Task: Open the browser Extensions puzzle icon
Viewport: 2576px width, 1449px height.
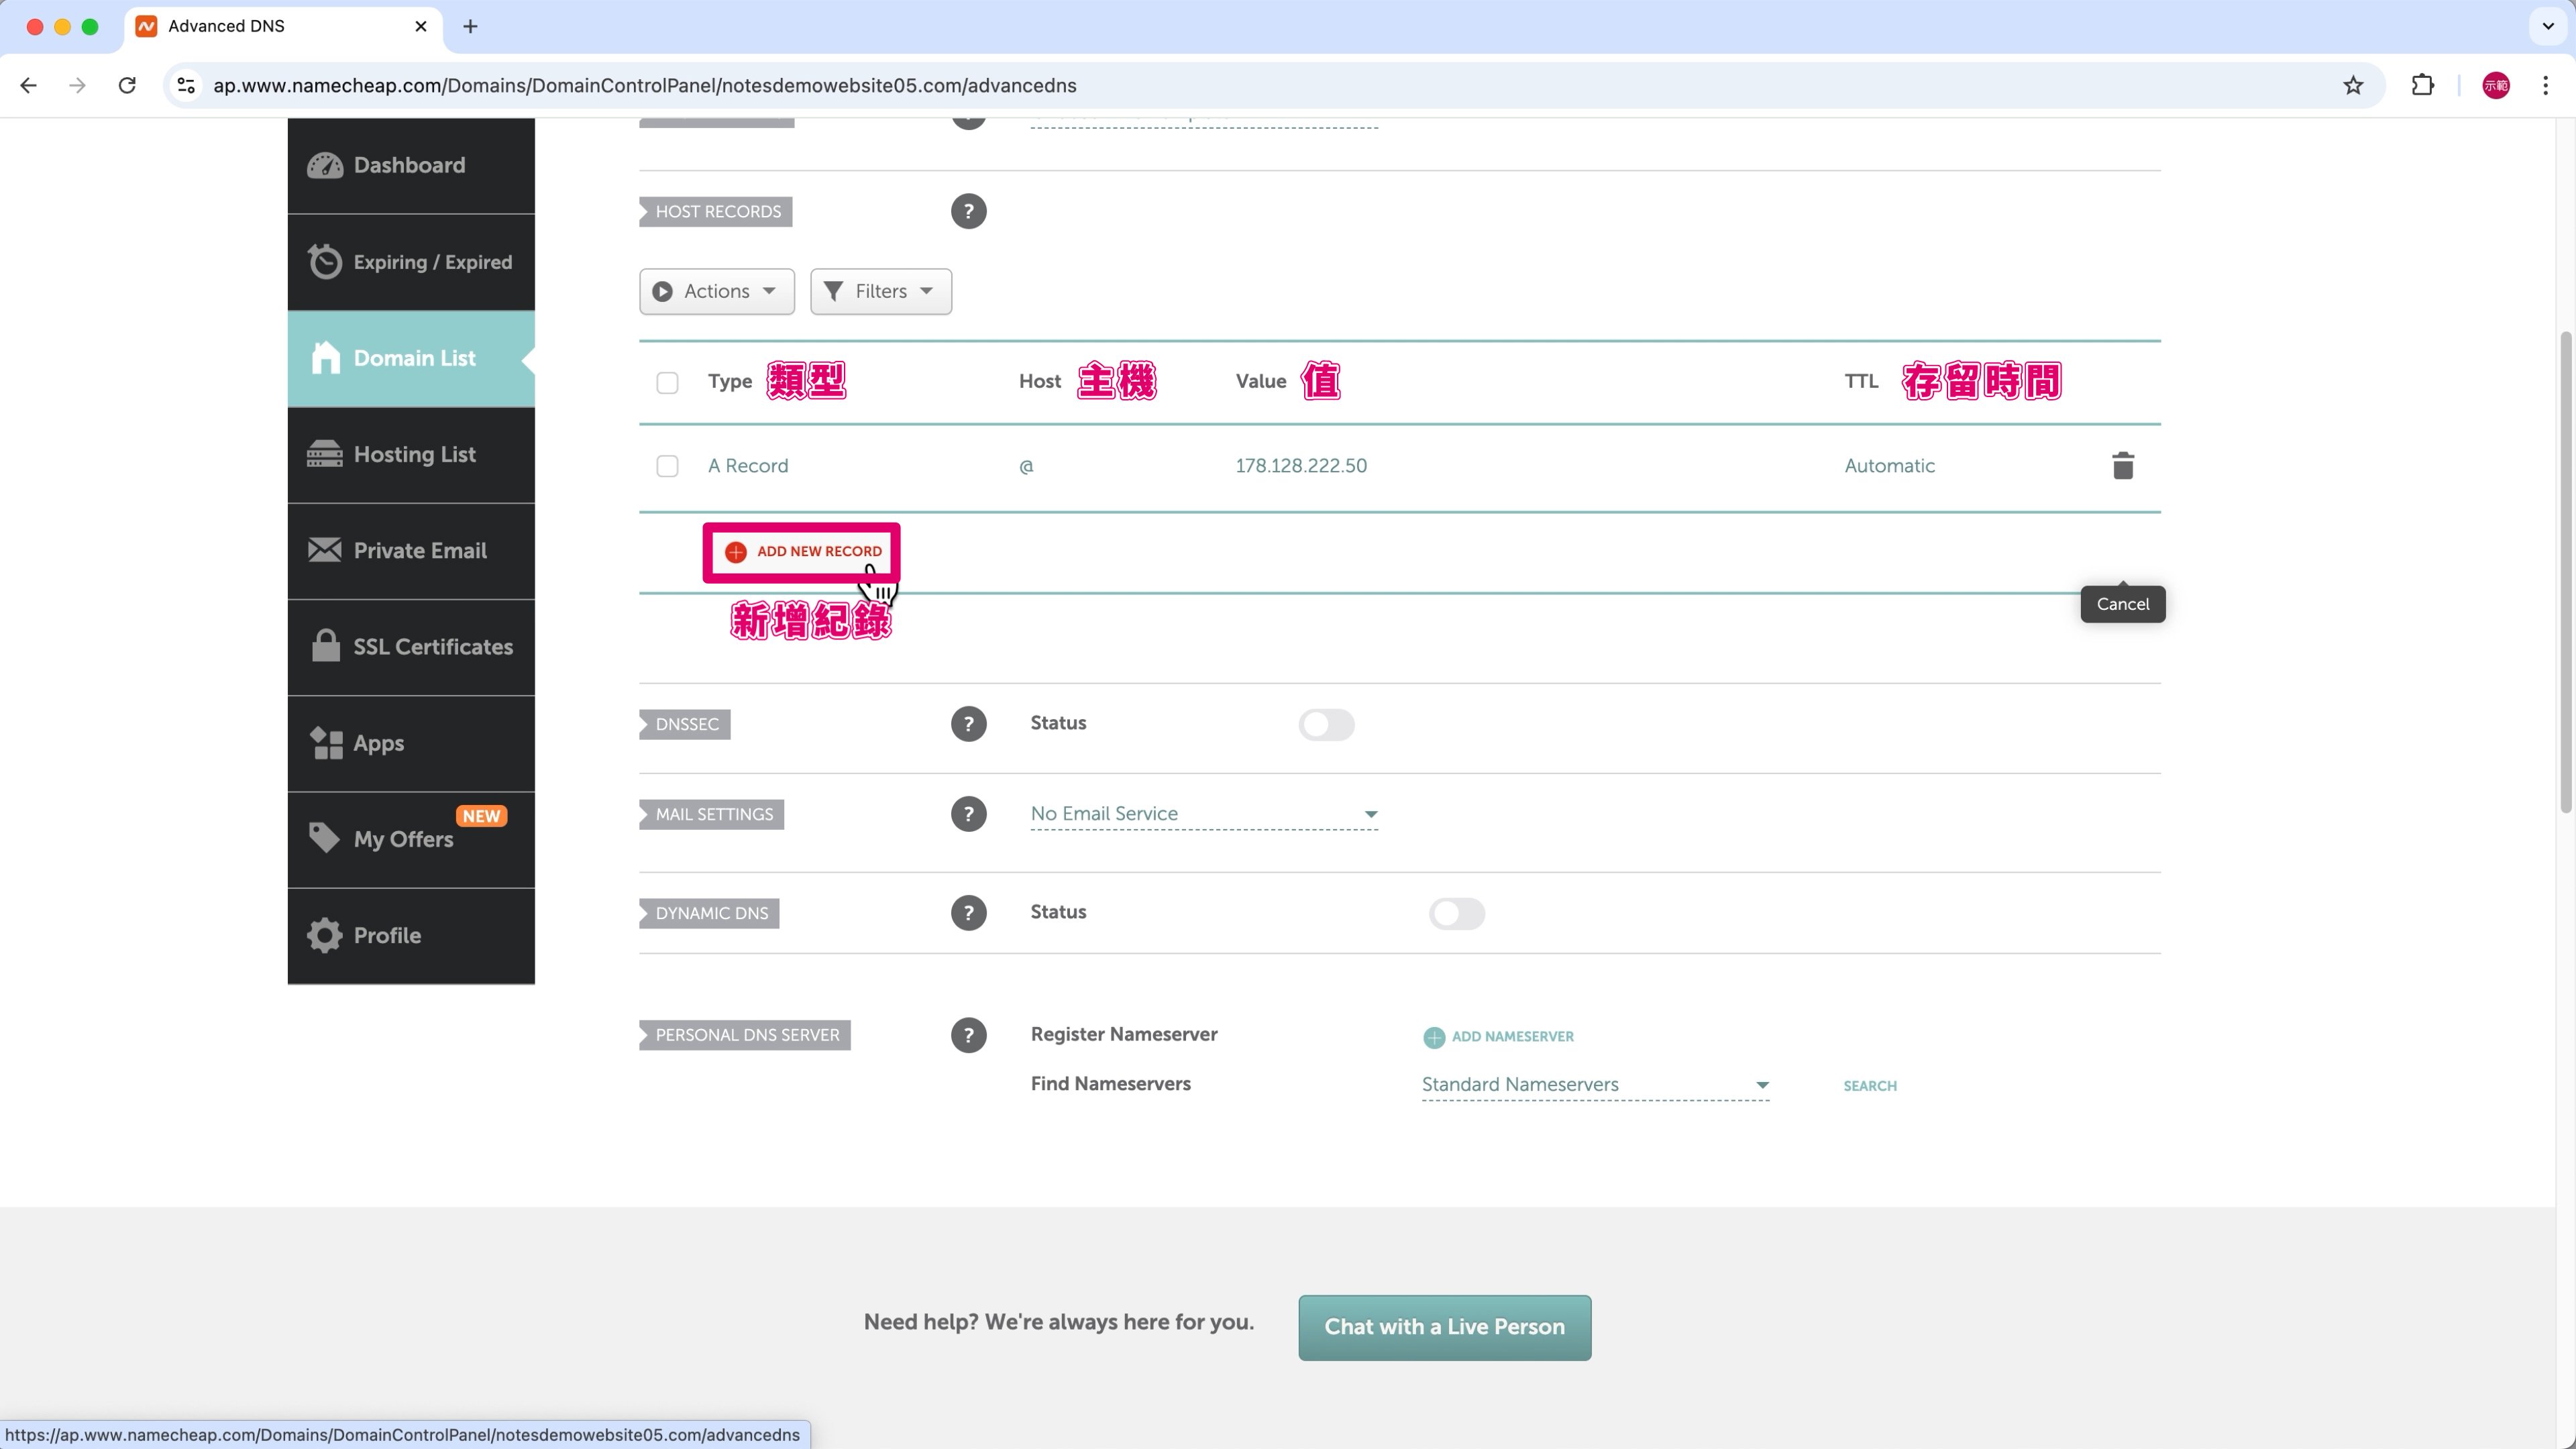Action: [x=2422, y=85]
